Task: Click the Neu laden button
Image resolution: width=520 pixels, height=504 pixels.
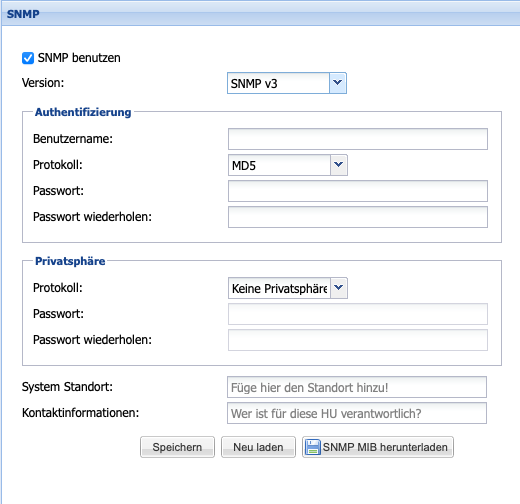Action: point(258,447)
